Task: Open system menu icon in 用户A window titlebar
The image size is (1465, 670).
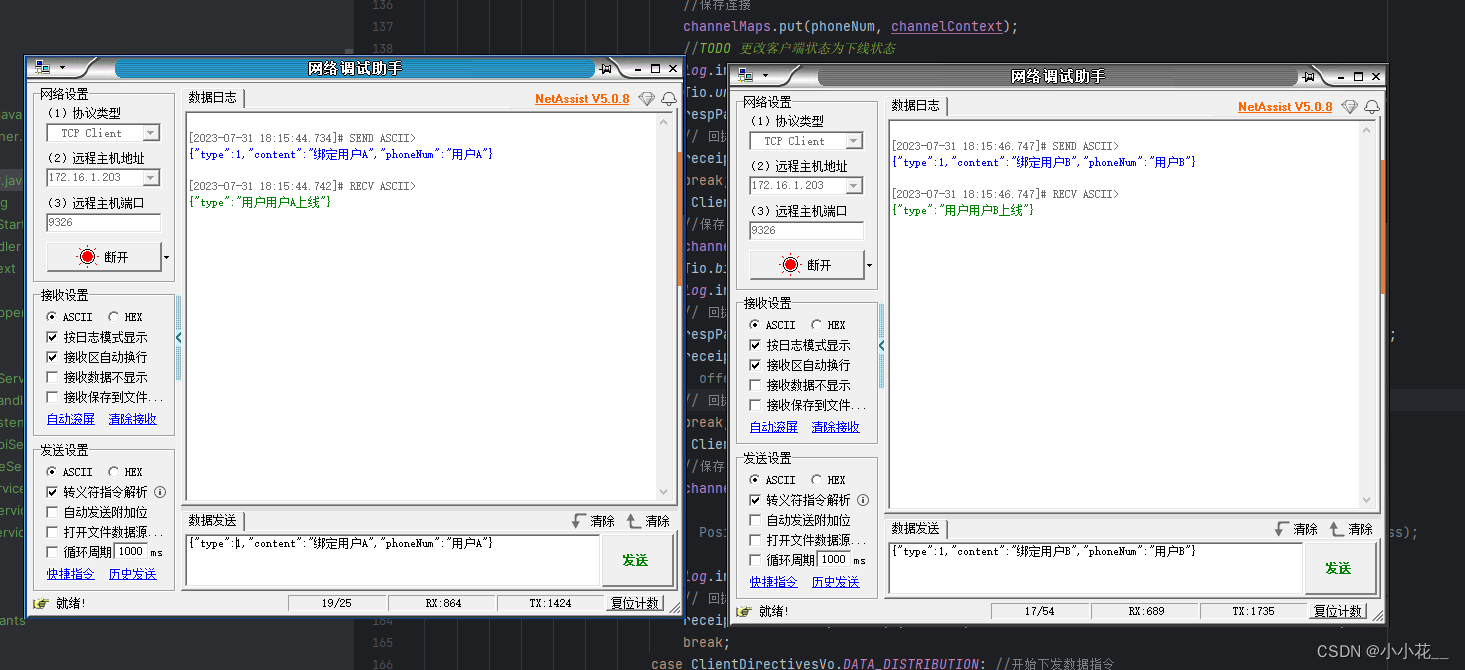Action: point(42,67)
